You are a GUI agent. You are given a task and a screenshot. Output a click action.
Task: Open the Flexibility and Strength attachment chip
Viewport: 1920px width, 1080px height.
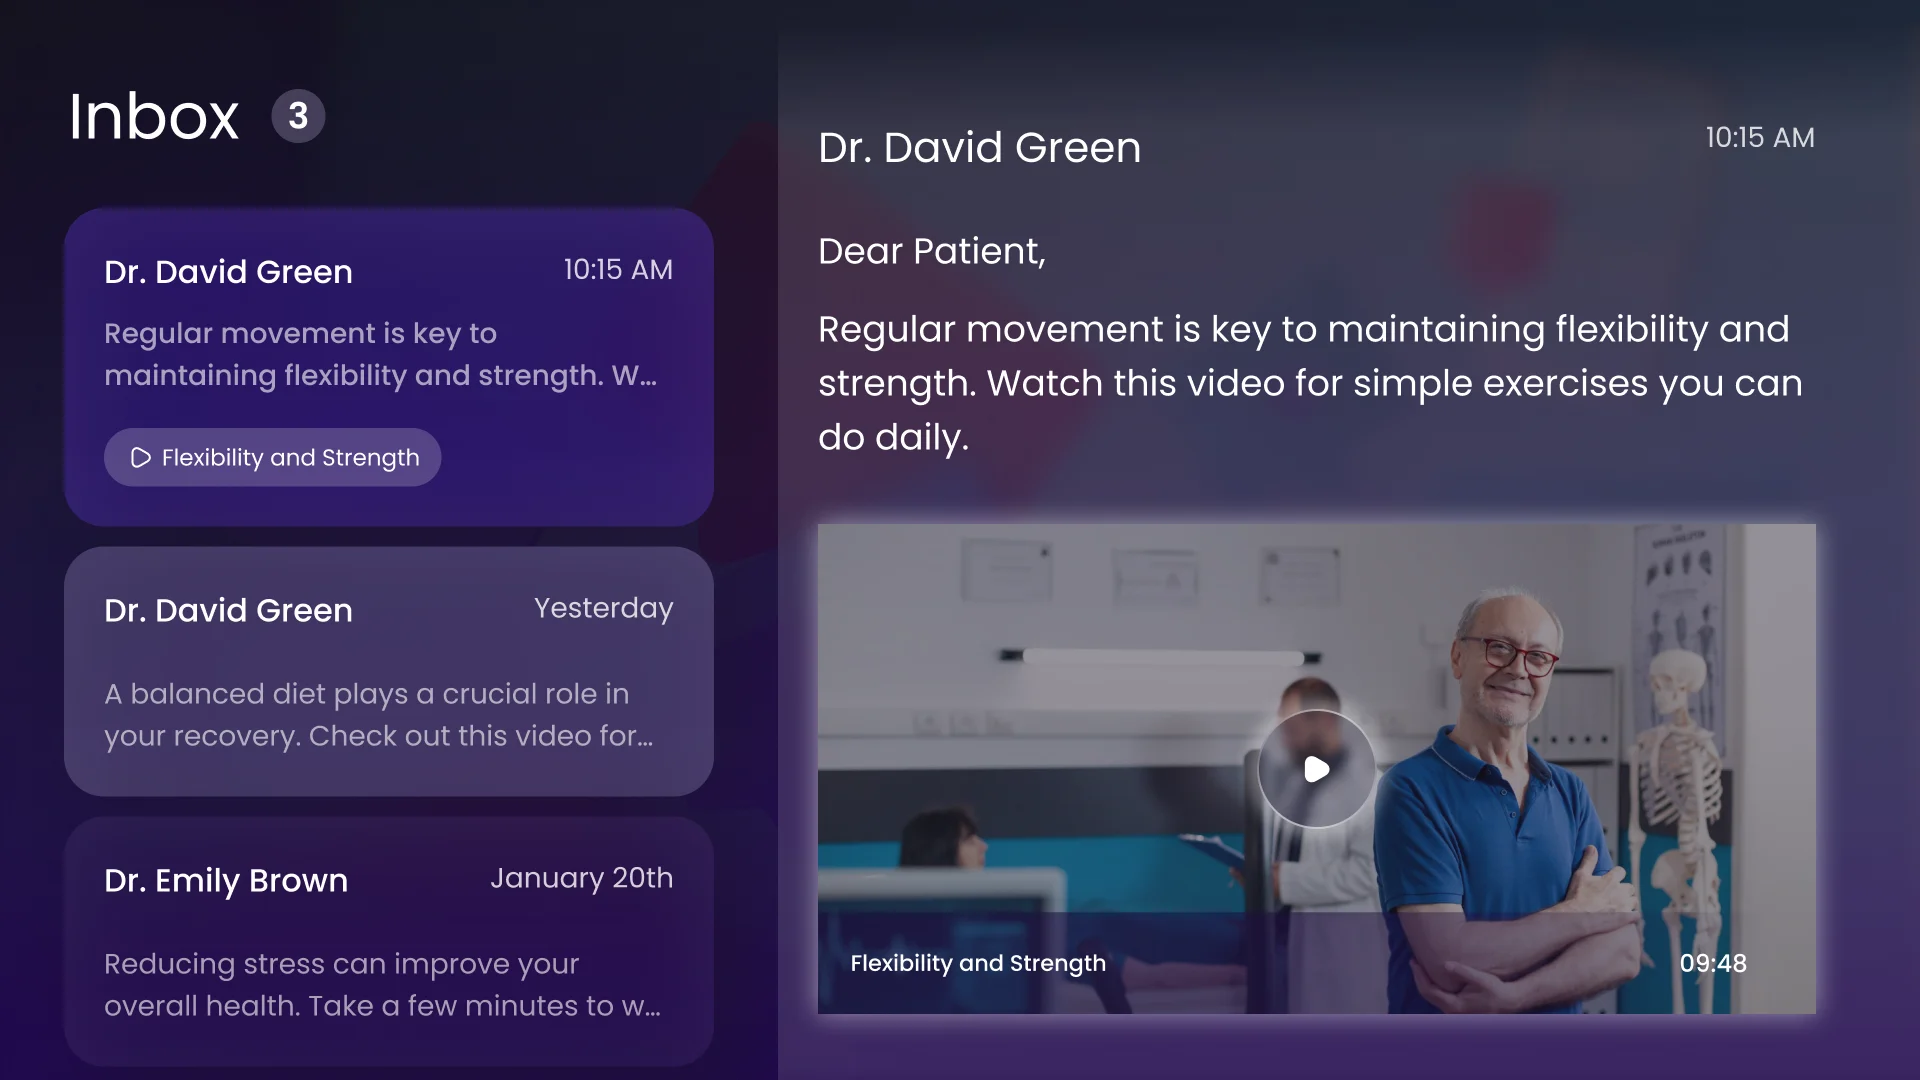272,457
